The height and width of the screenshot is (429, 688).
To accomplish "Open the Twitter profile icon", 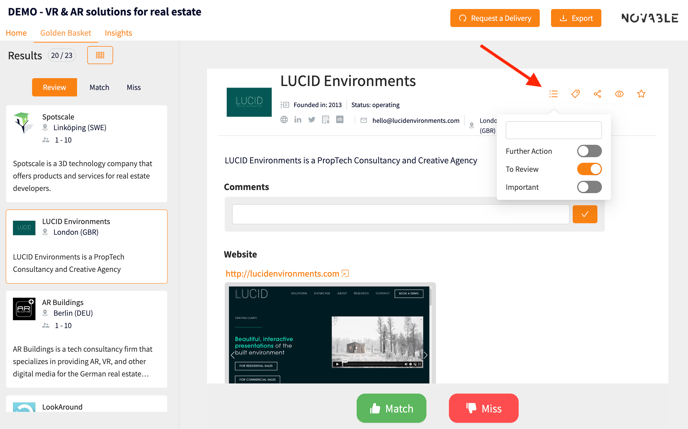I will [312, 120].
